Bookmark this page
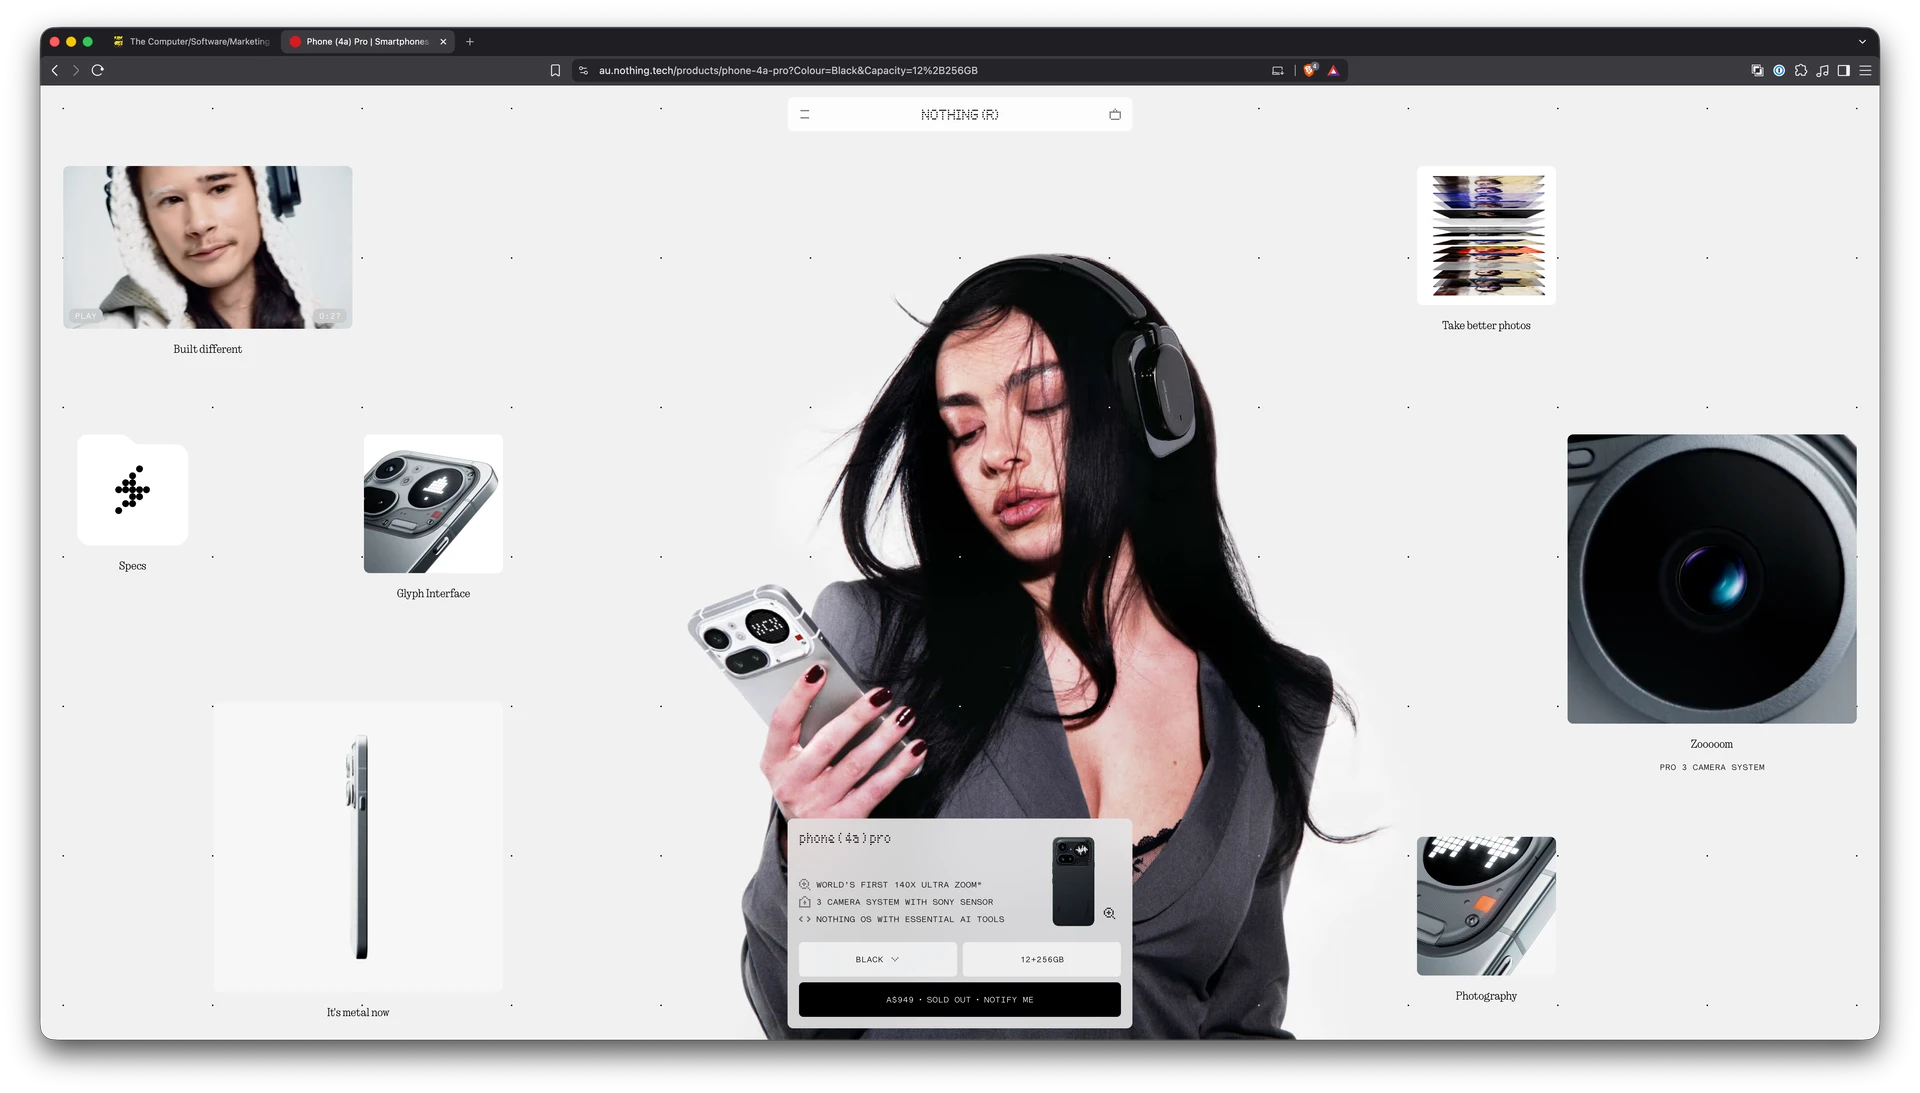1920x1093 pixels. tap(555, 70)
